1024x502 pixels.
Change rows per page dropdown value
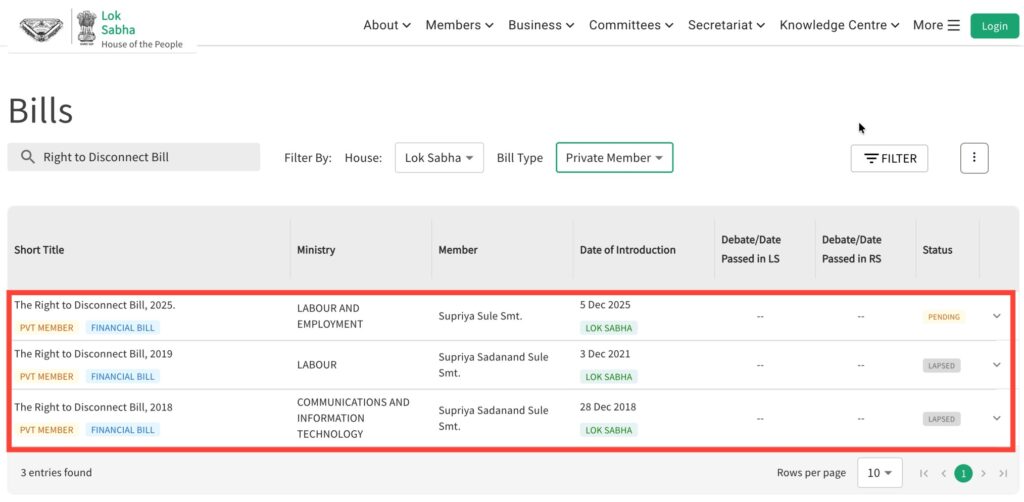pyautogui.click(x=879, y=473)
